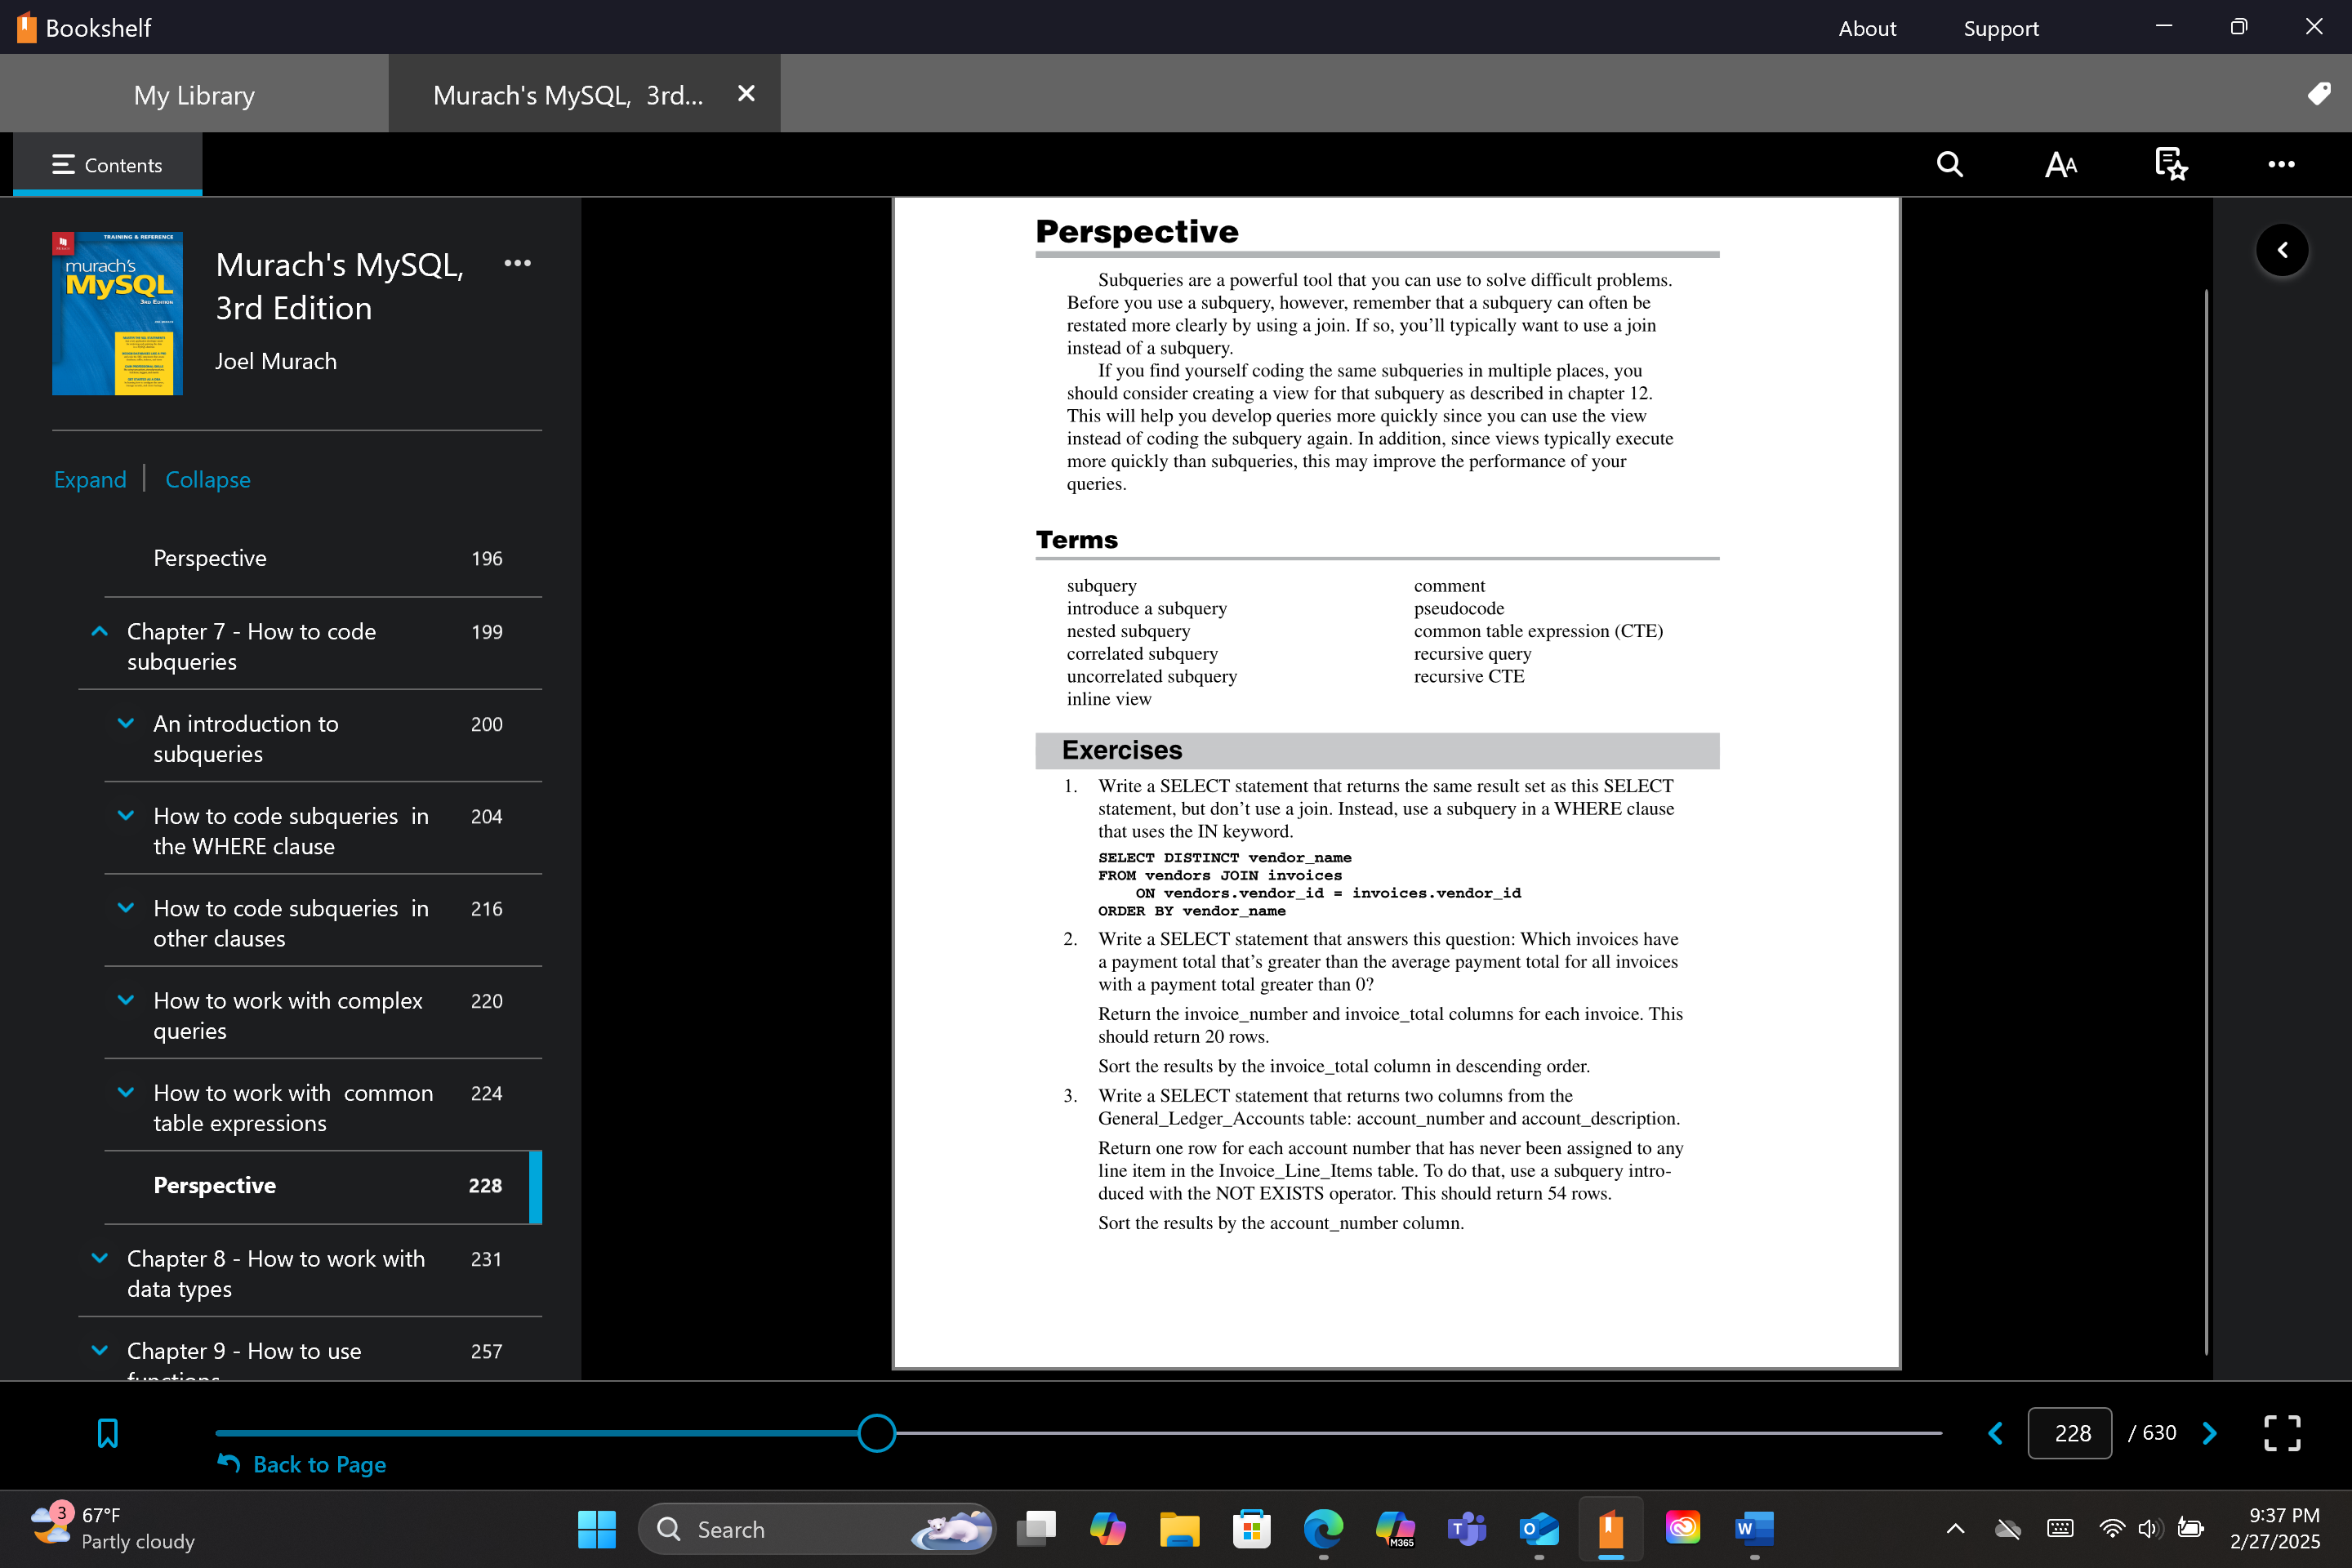Open Copilot from the taskbar
The width and height of the screenshot is (2352, 1568).
1108,1529
